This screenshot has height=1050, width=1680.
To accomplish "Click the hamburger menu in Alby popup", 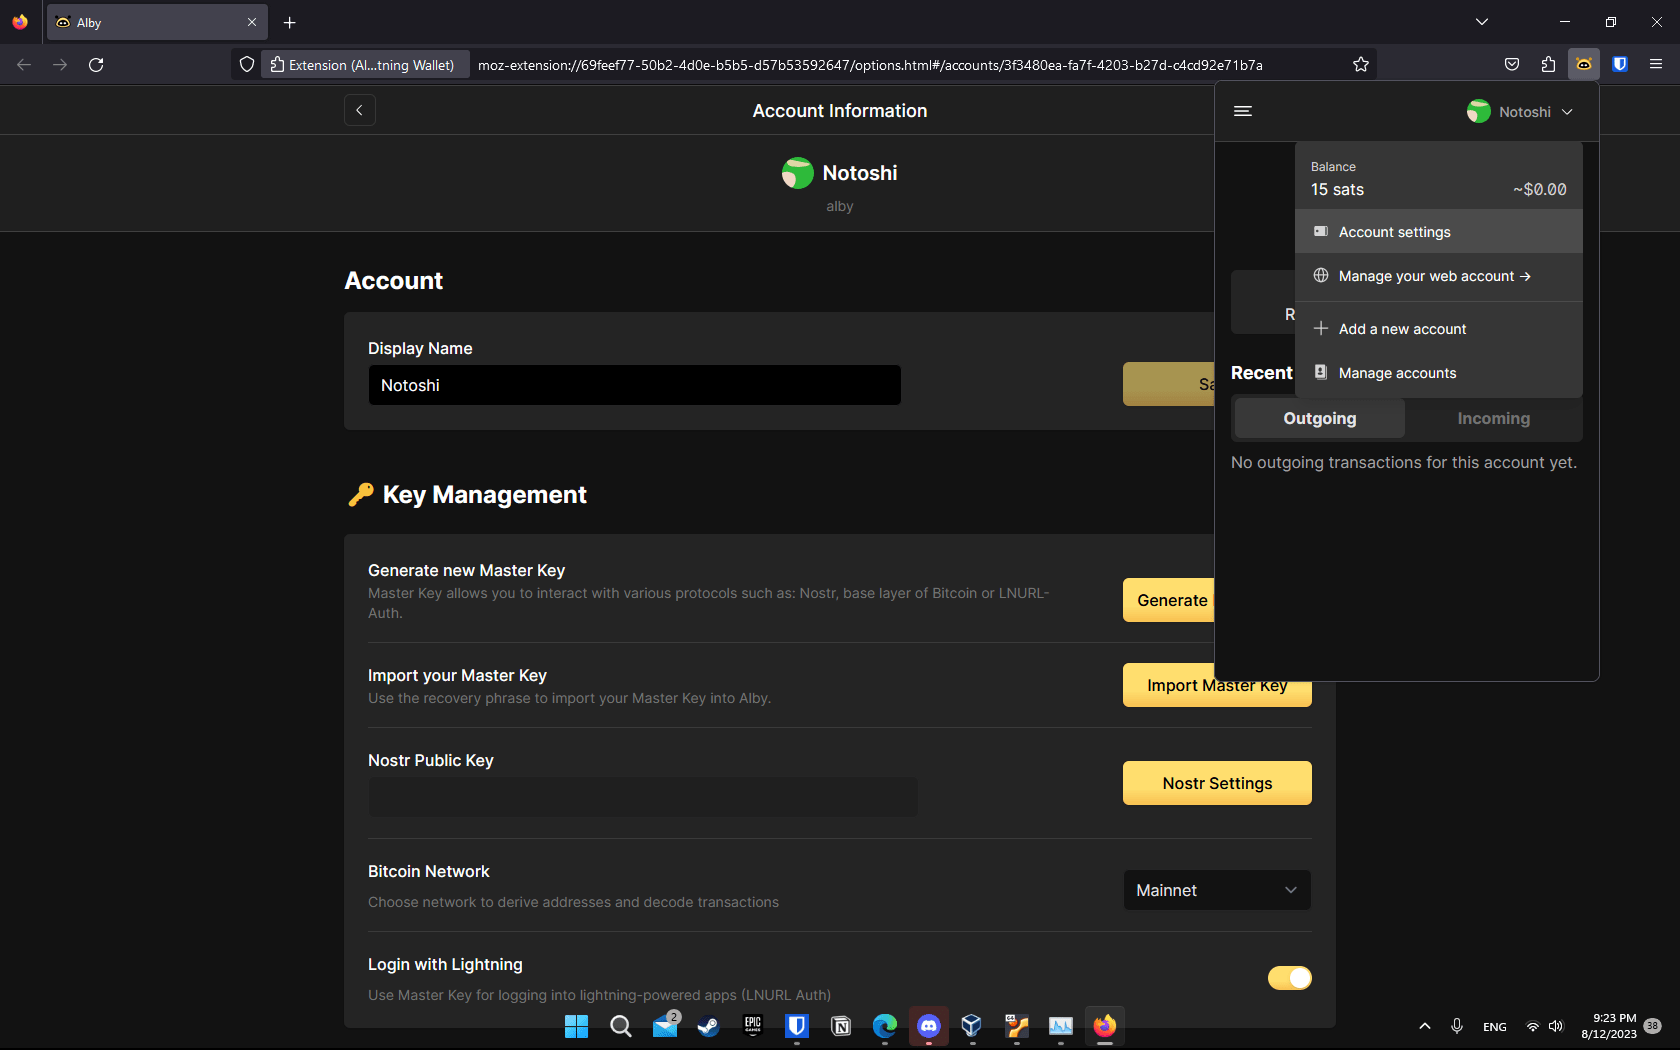I will (x=1243, y=111).
